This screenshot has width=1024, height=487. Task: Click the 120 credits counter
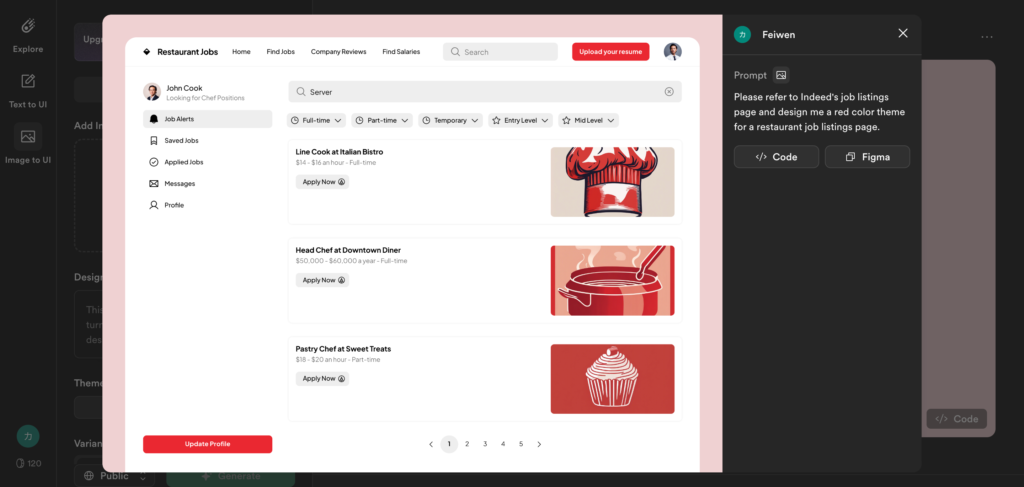click(x=28, y=463)
